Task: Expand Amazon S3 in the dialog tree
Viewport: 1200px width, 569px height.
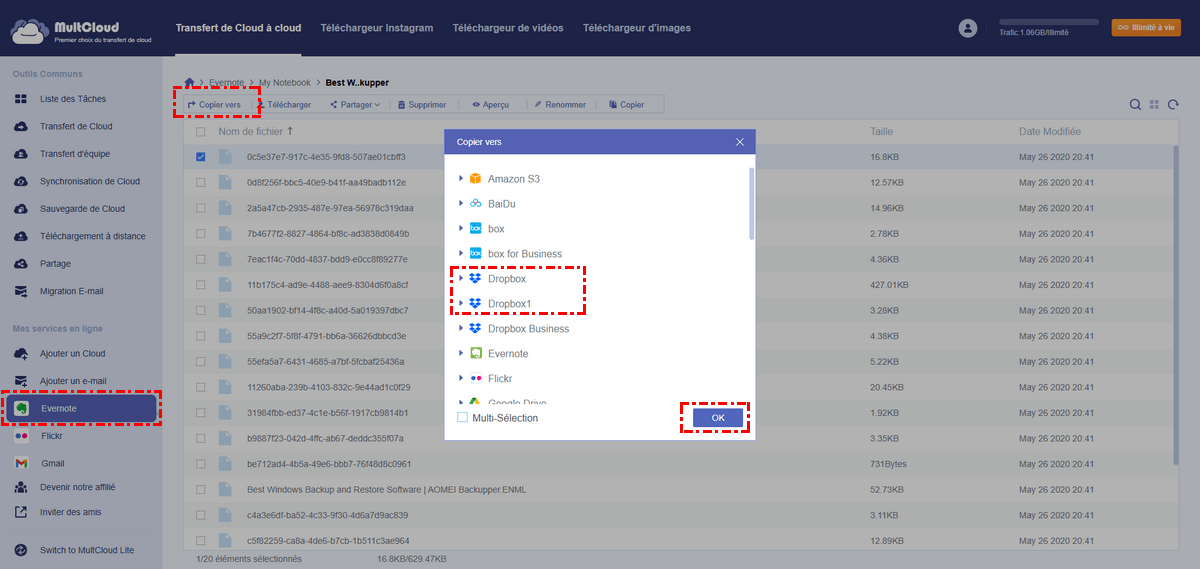Action: (x=461, y=179)
